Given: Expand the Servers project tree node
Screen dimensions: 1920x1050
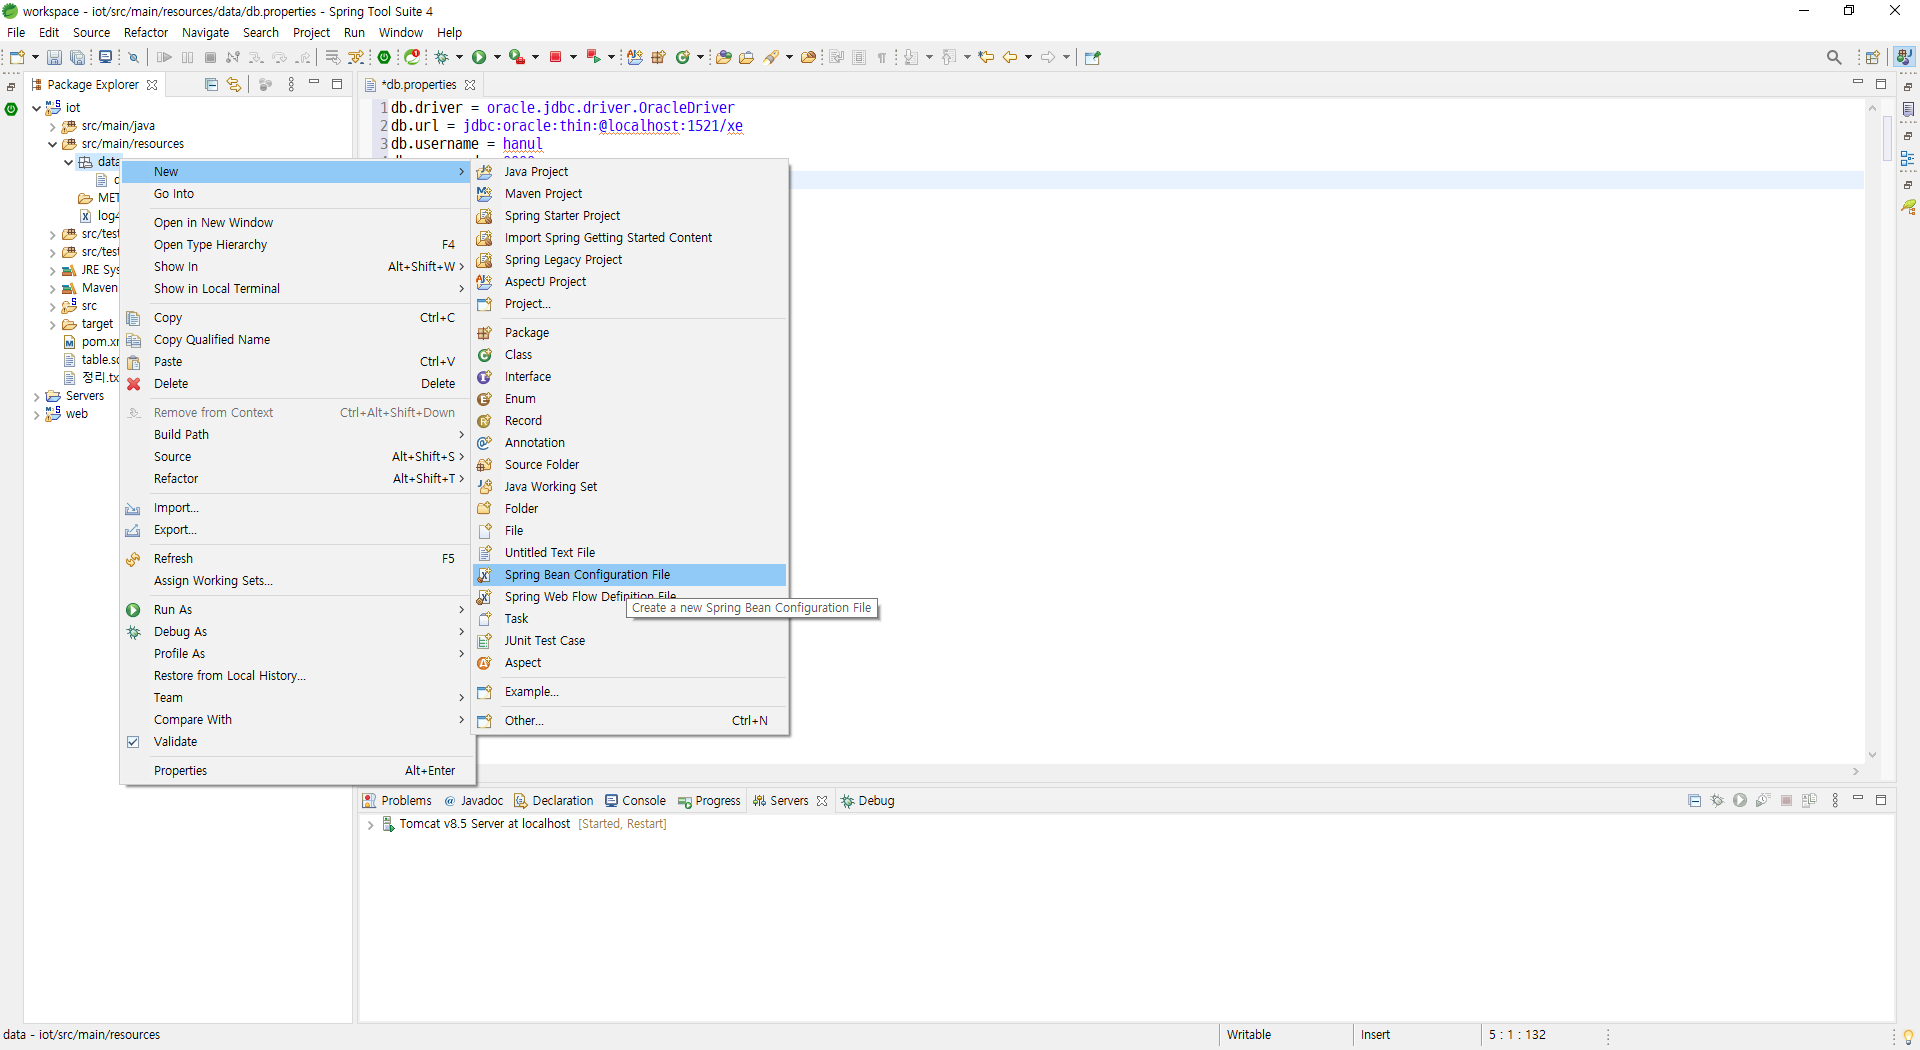Looking at the screenshot, I should pos(37,397).
